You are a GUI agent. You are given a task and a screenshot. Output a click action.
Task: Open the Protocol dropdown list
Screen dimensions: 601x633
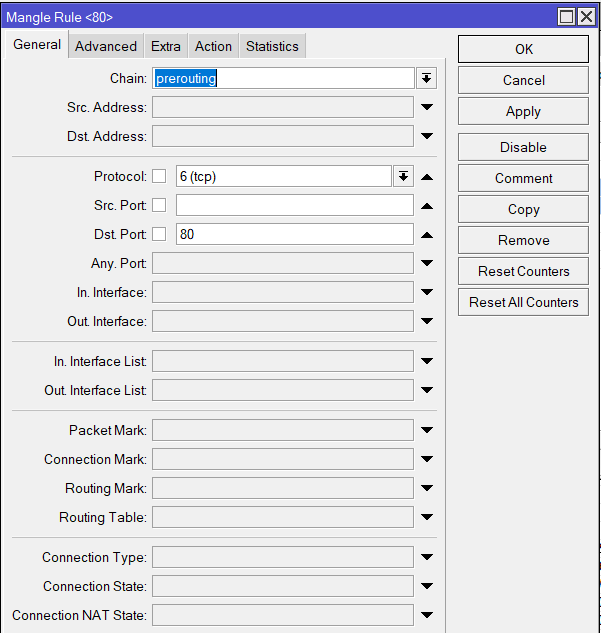coord(403,177)
